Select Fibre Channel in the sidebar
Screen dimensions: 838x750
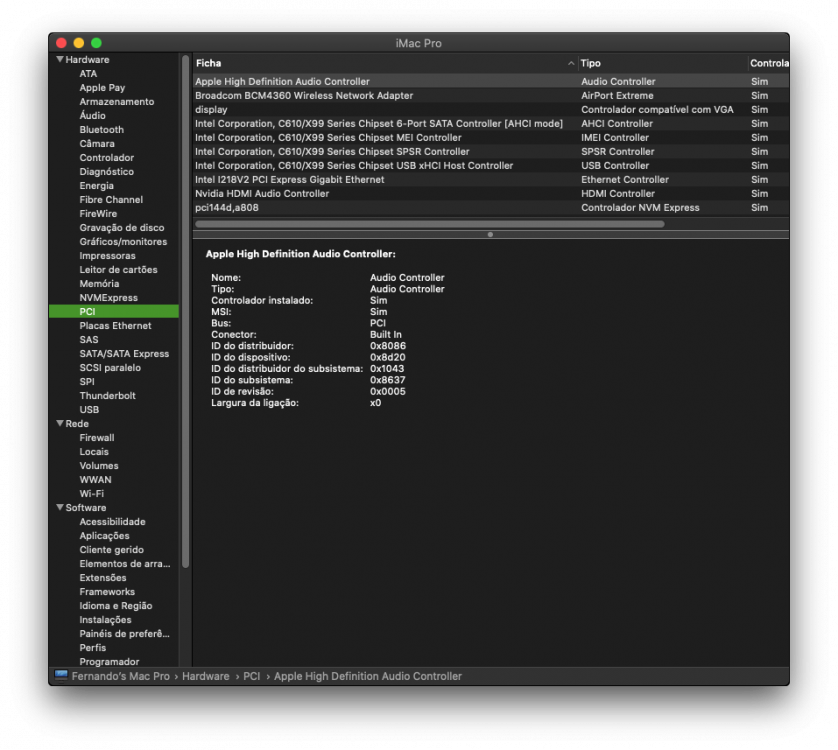click(111, 199)
